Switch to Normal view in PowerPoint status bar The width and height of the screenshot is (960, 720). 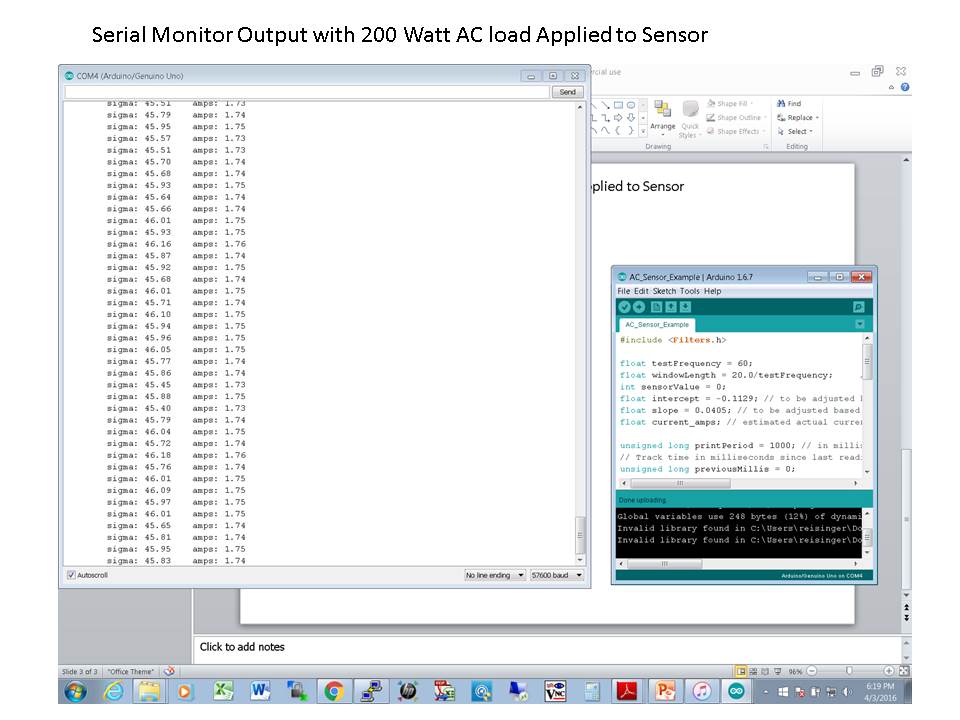click(x=741, y=671)
